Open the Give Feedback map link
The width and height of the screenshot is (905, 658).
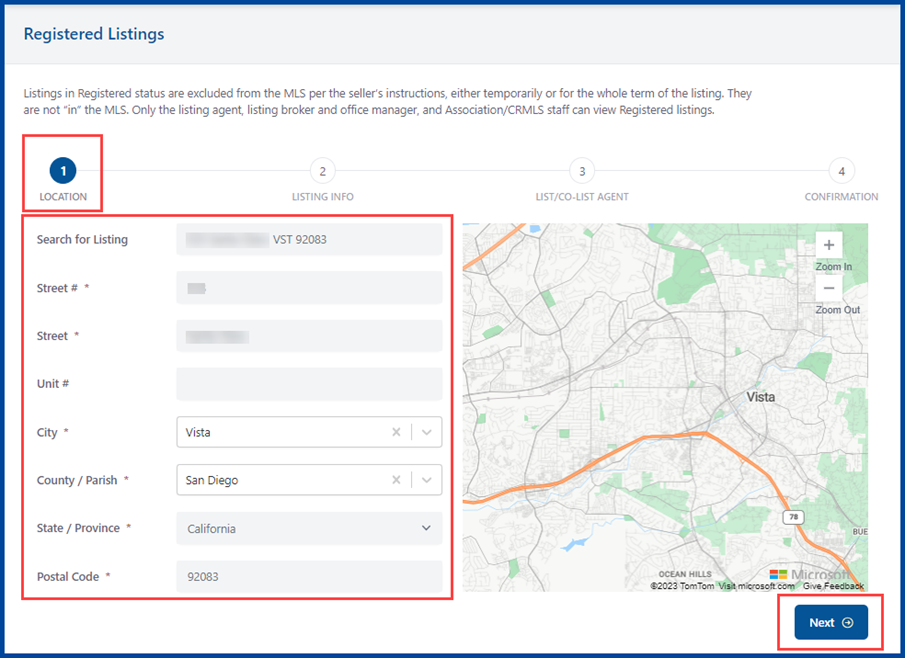[x=832, y=586]
